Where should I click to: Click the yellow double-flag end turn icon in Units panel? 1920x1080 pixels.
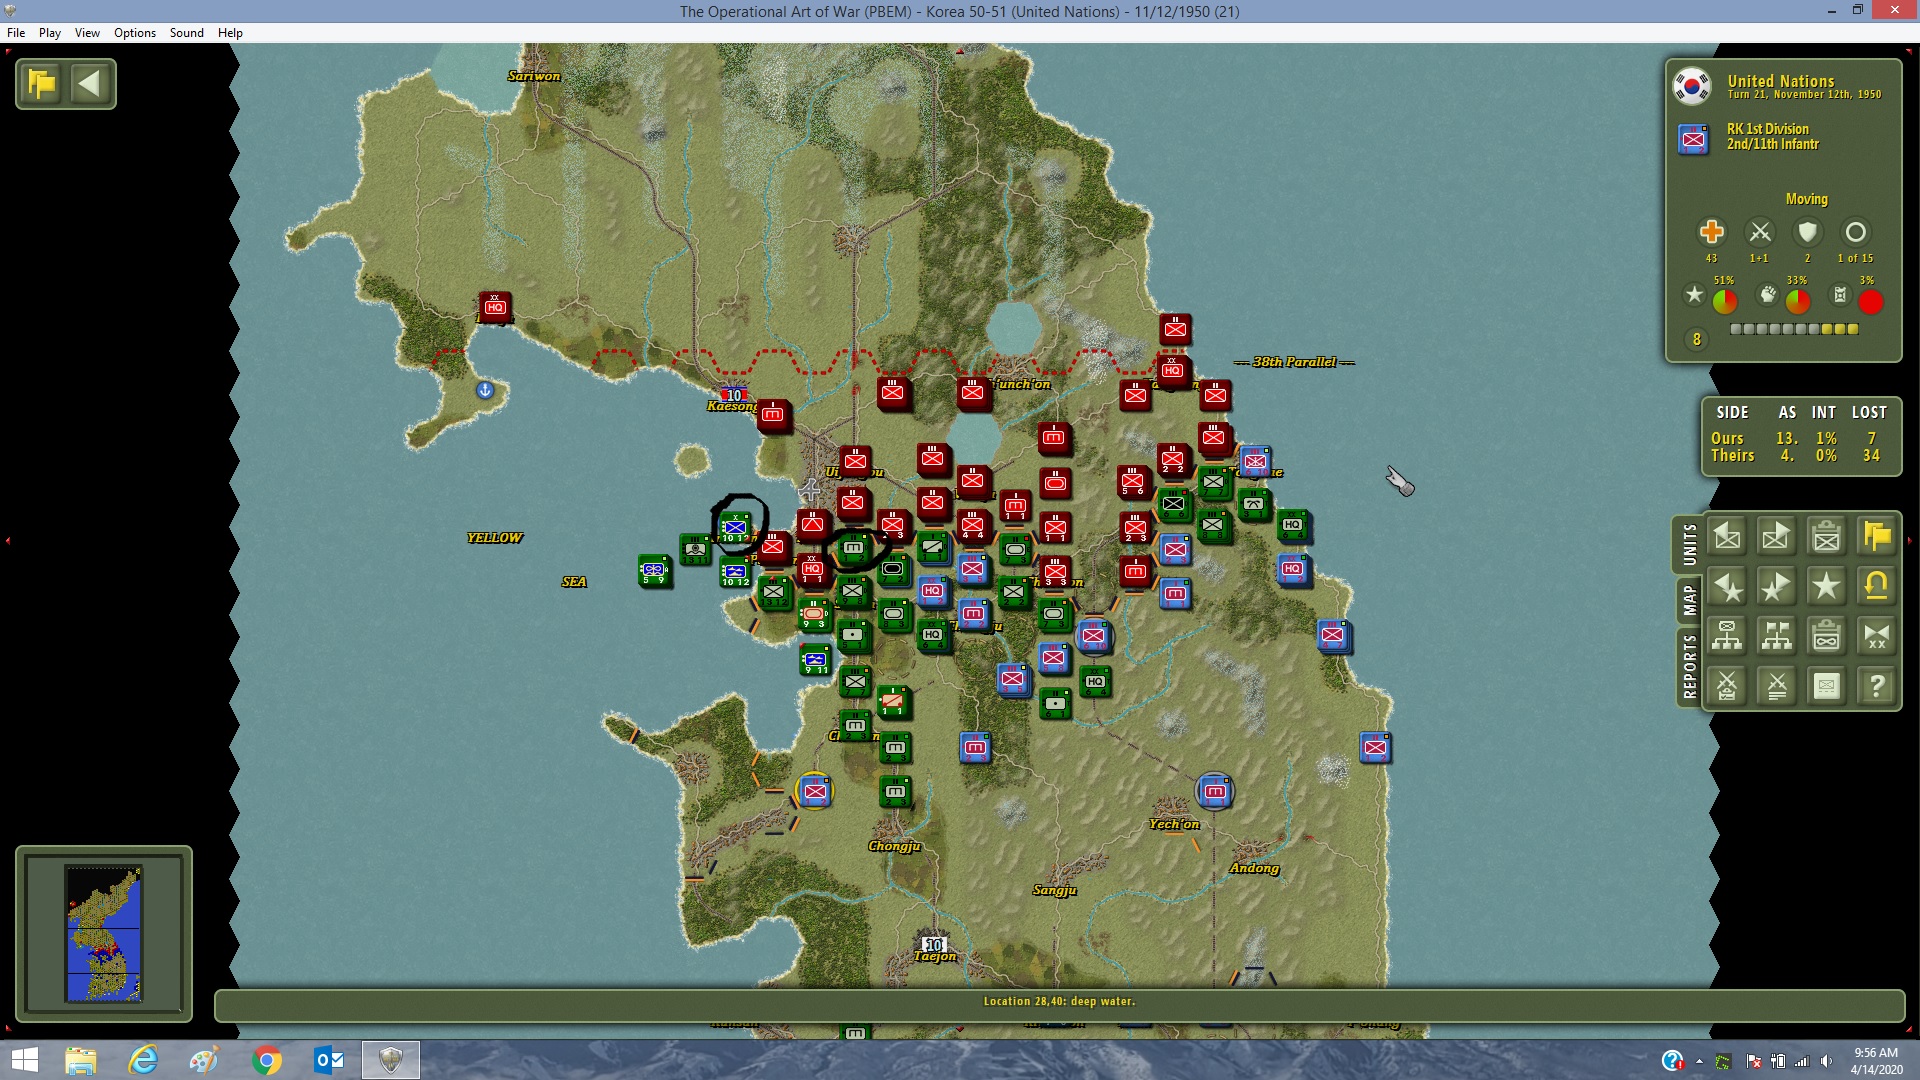1877,537
